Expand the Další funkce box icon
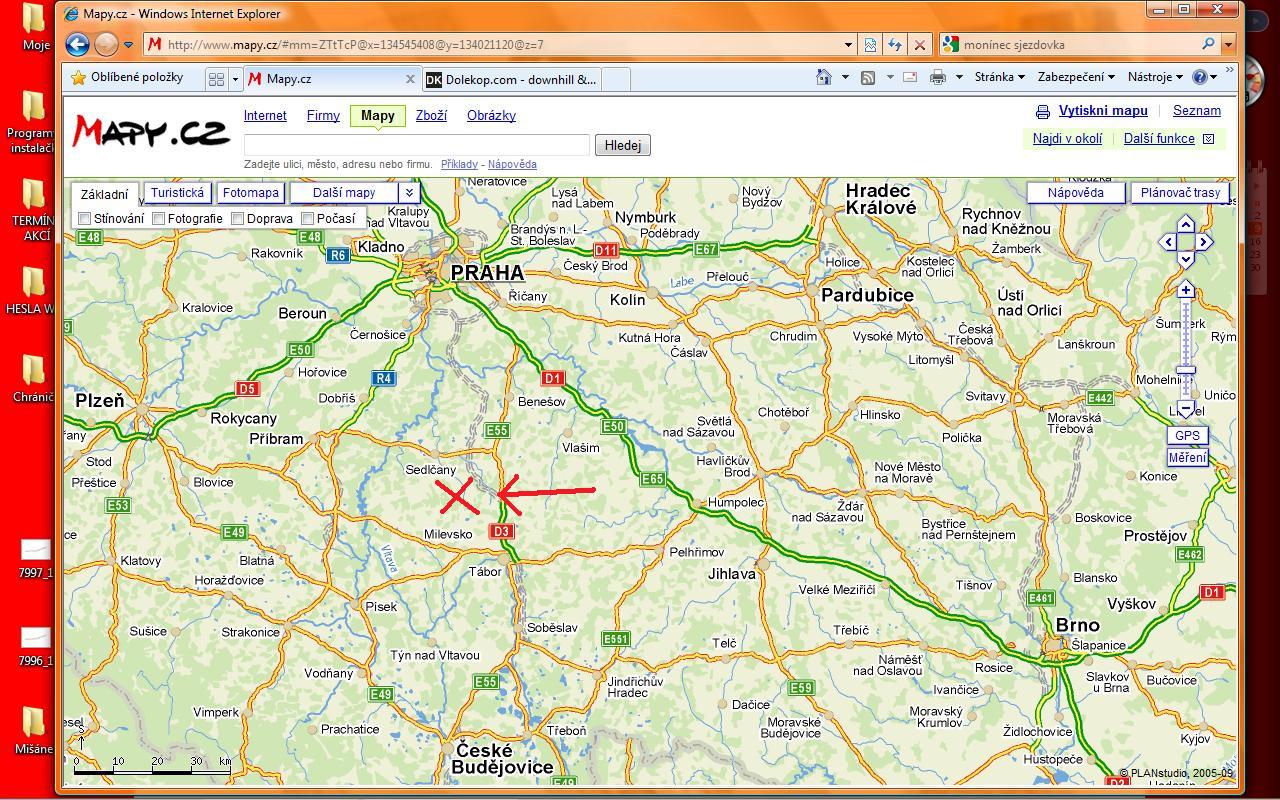Image resolution: width=1280 pixels, height=800 pixels. 1208,139
